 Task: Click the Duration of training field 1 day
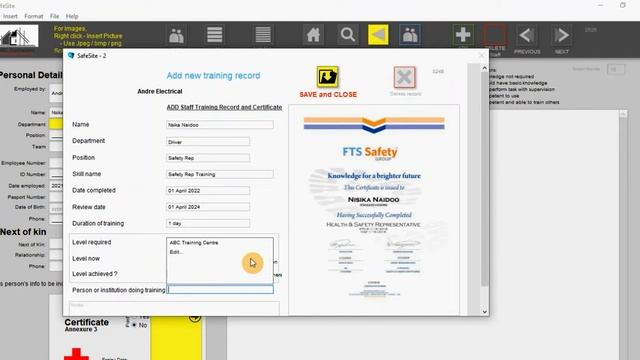coord(208,223)
